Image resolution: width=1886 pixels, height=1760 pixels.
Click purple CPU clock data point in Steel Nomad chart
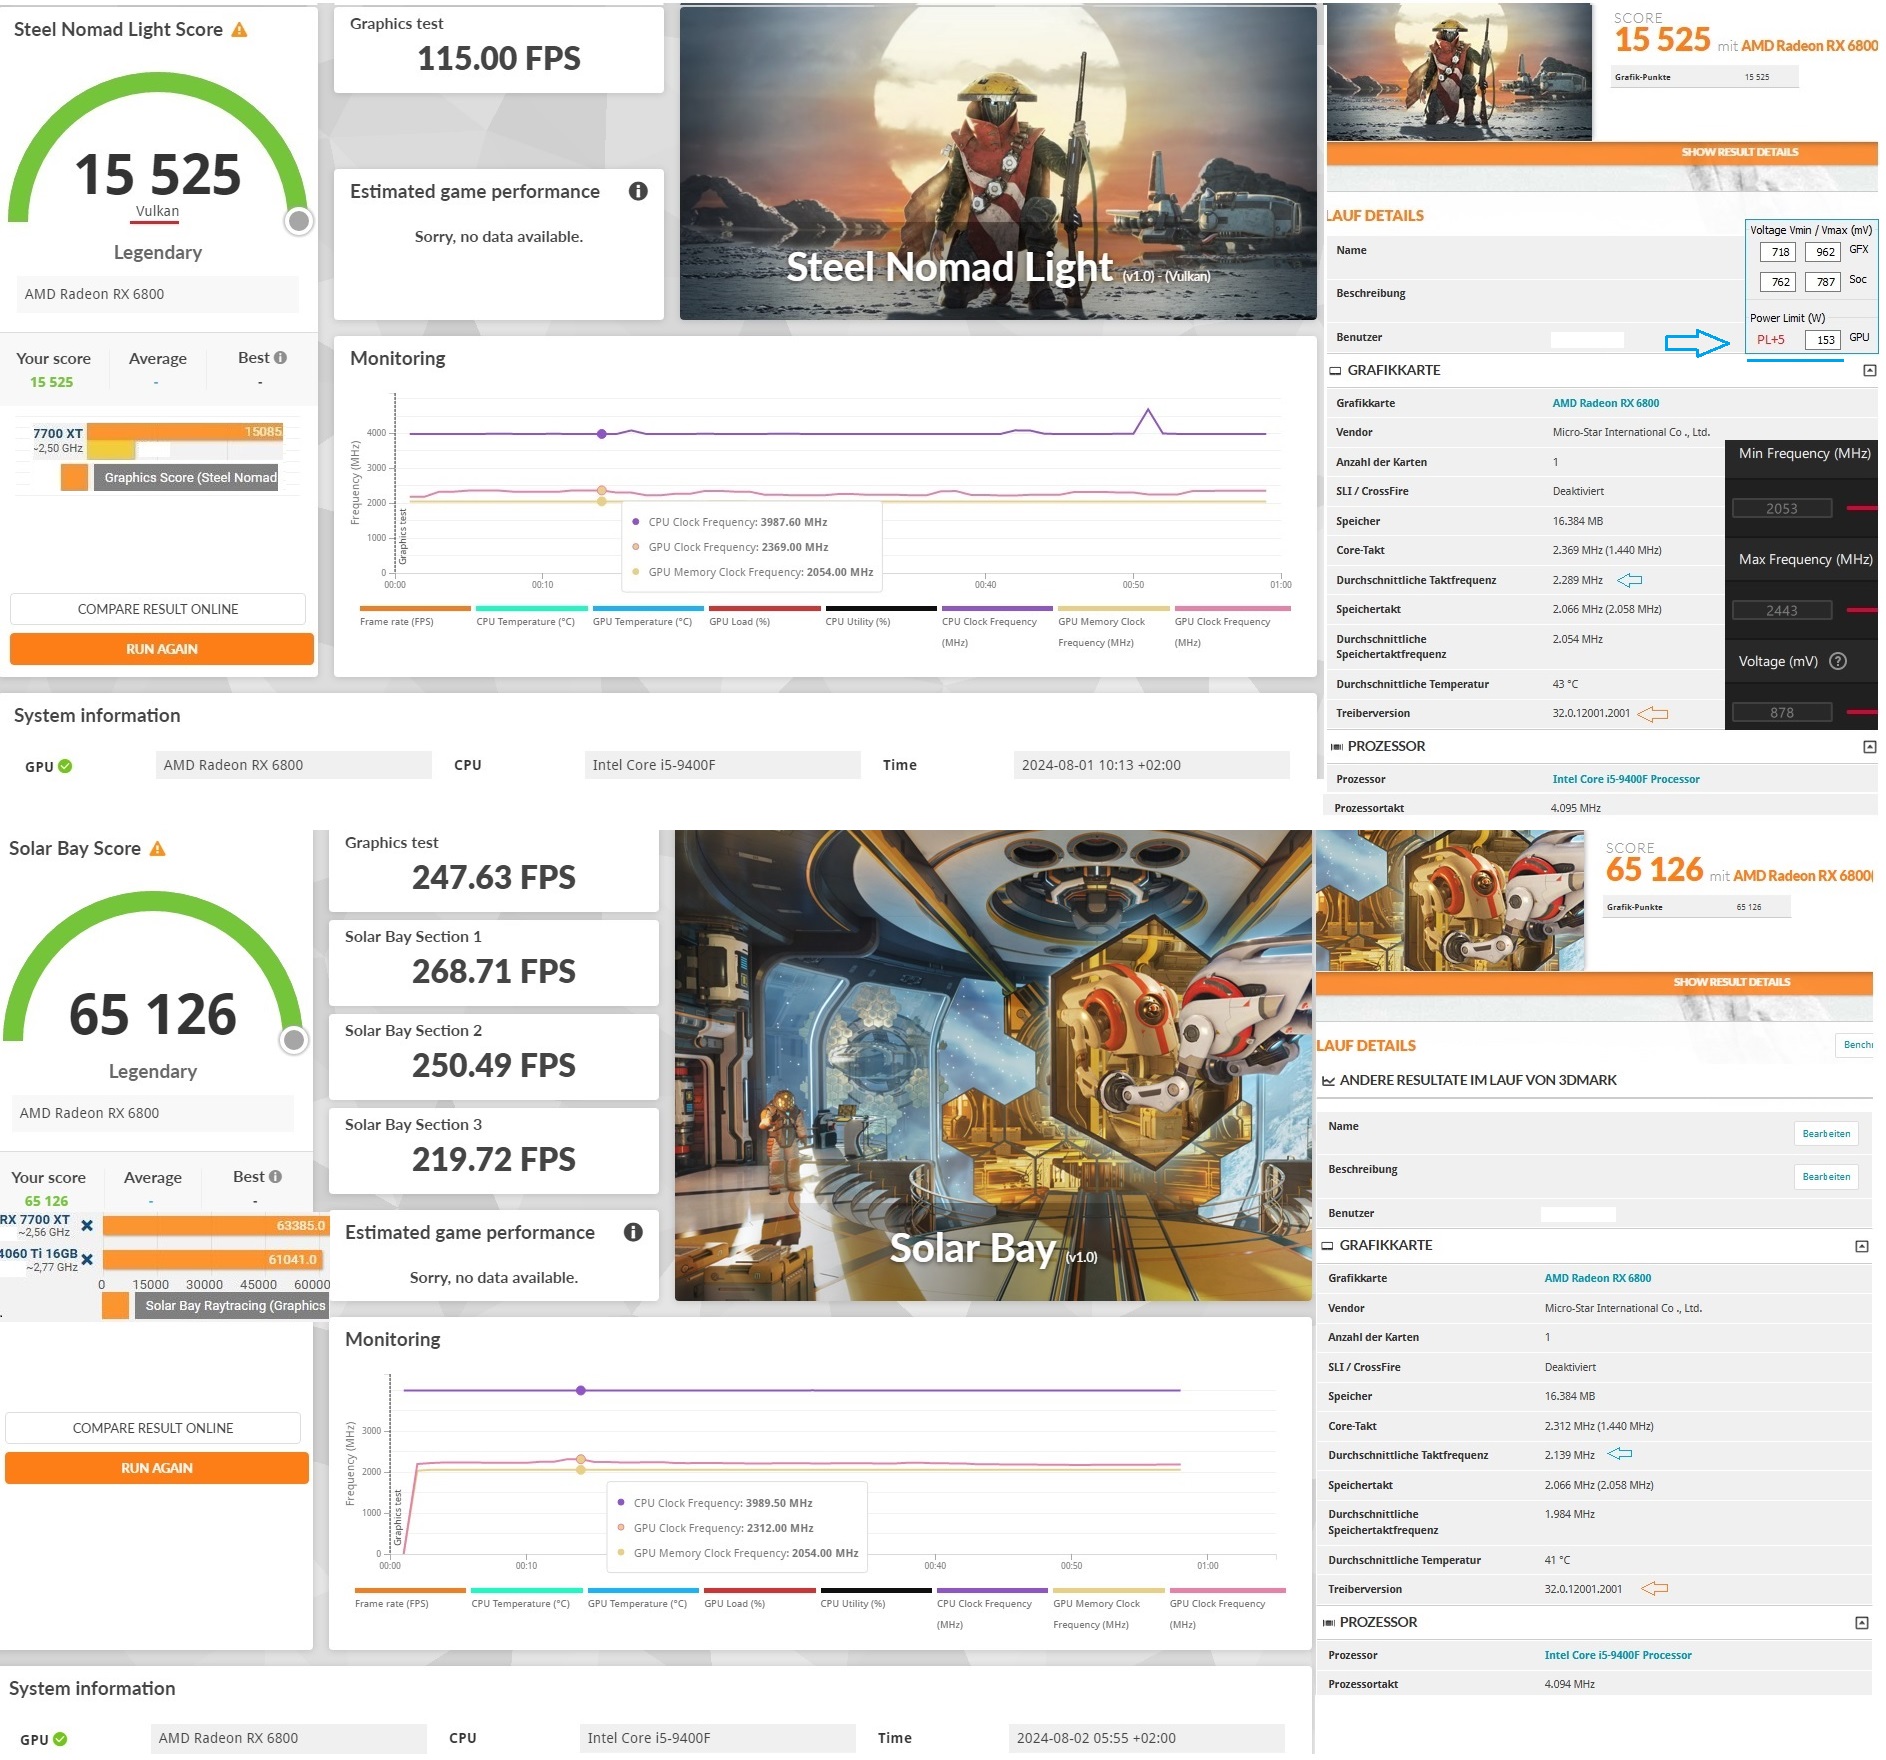[x=601, y=434]
